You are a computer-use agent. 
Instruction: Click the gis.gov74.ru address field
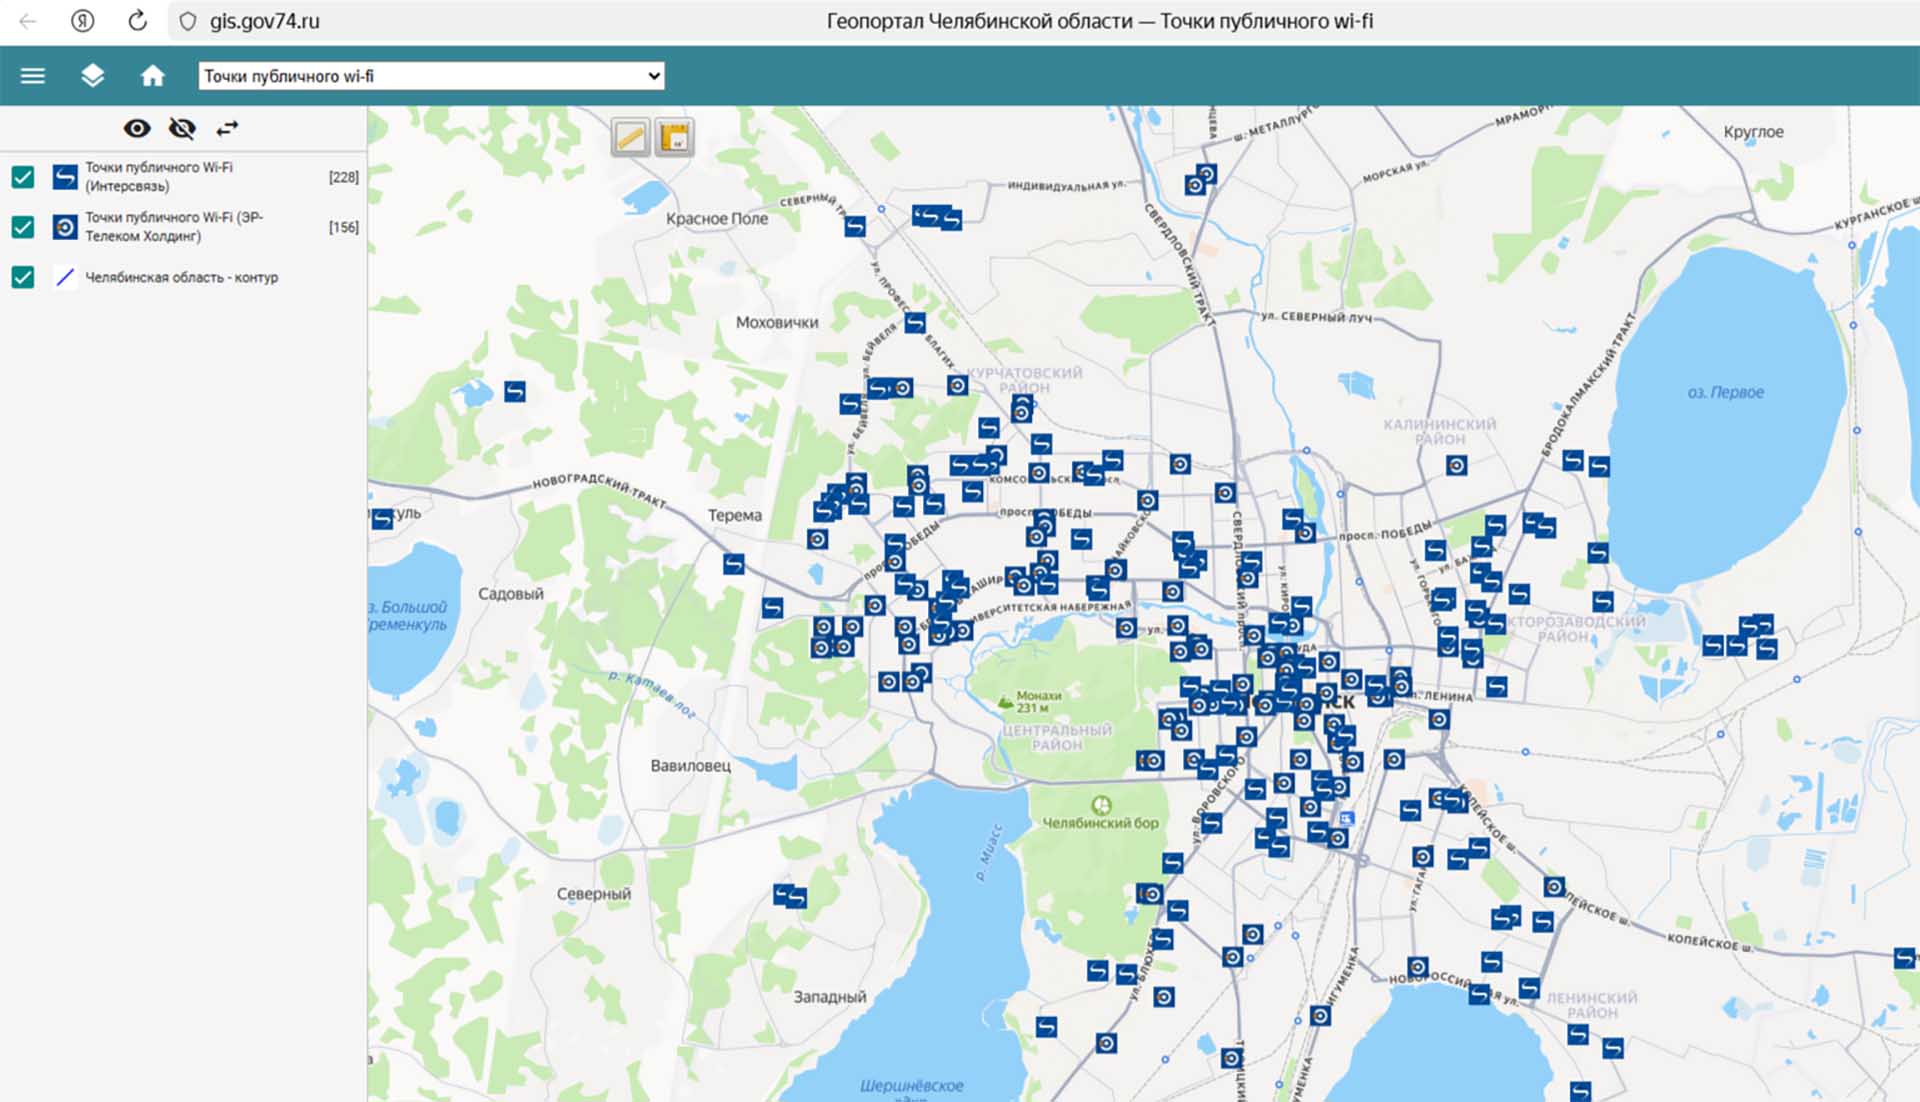264,21
